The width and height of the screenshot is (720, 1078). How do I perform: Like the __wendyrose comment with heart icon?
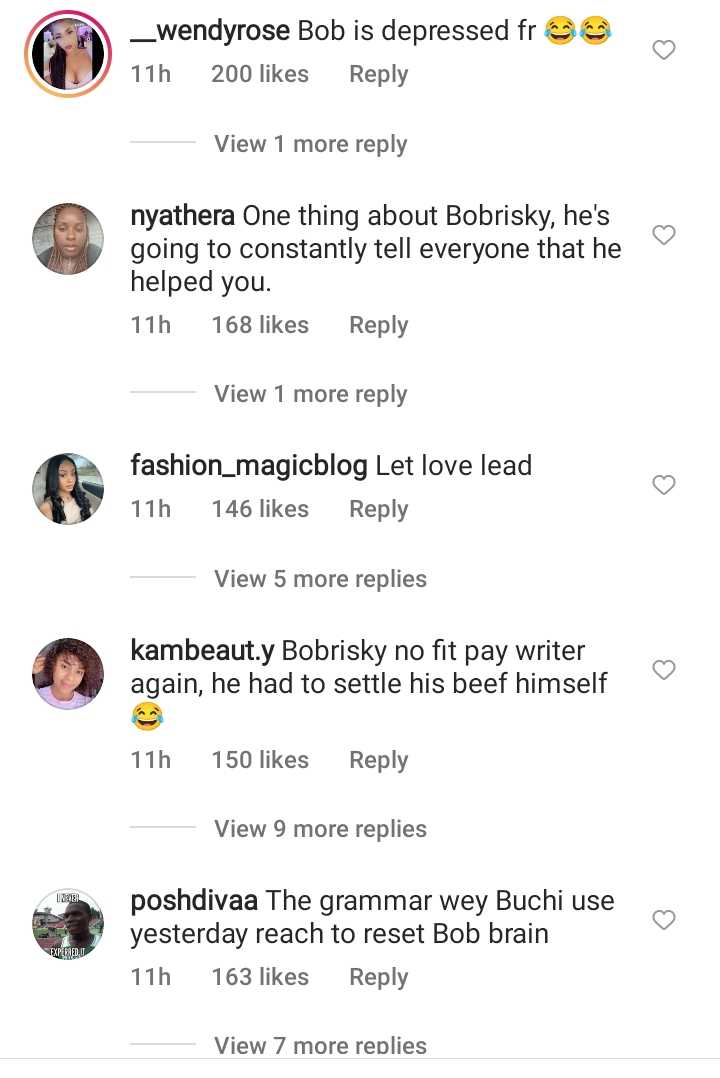pyautogui.click(x=664, y=50)
